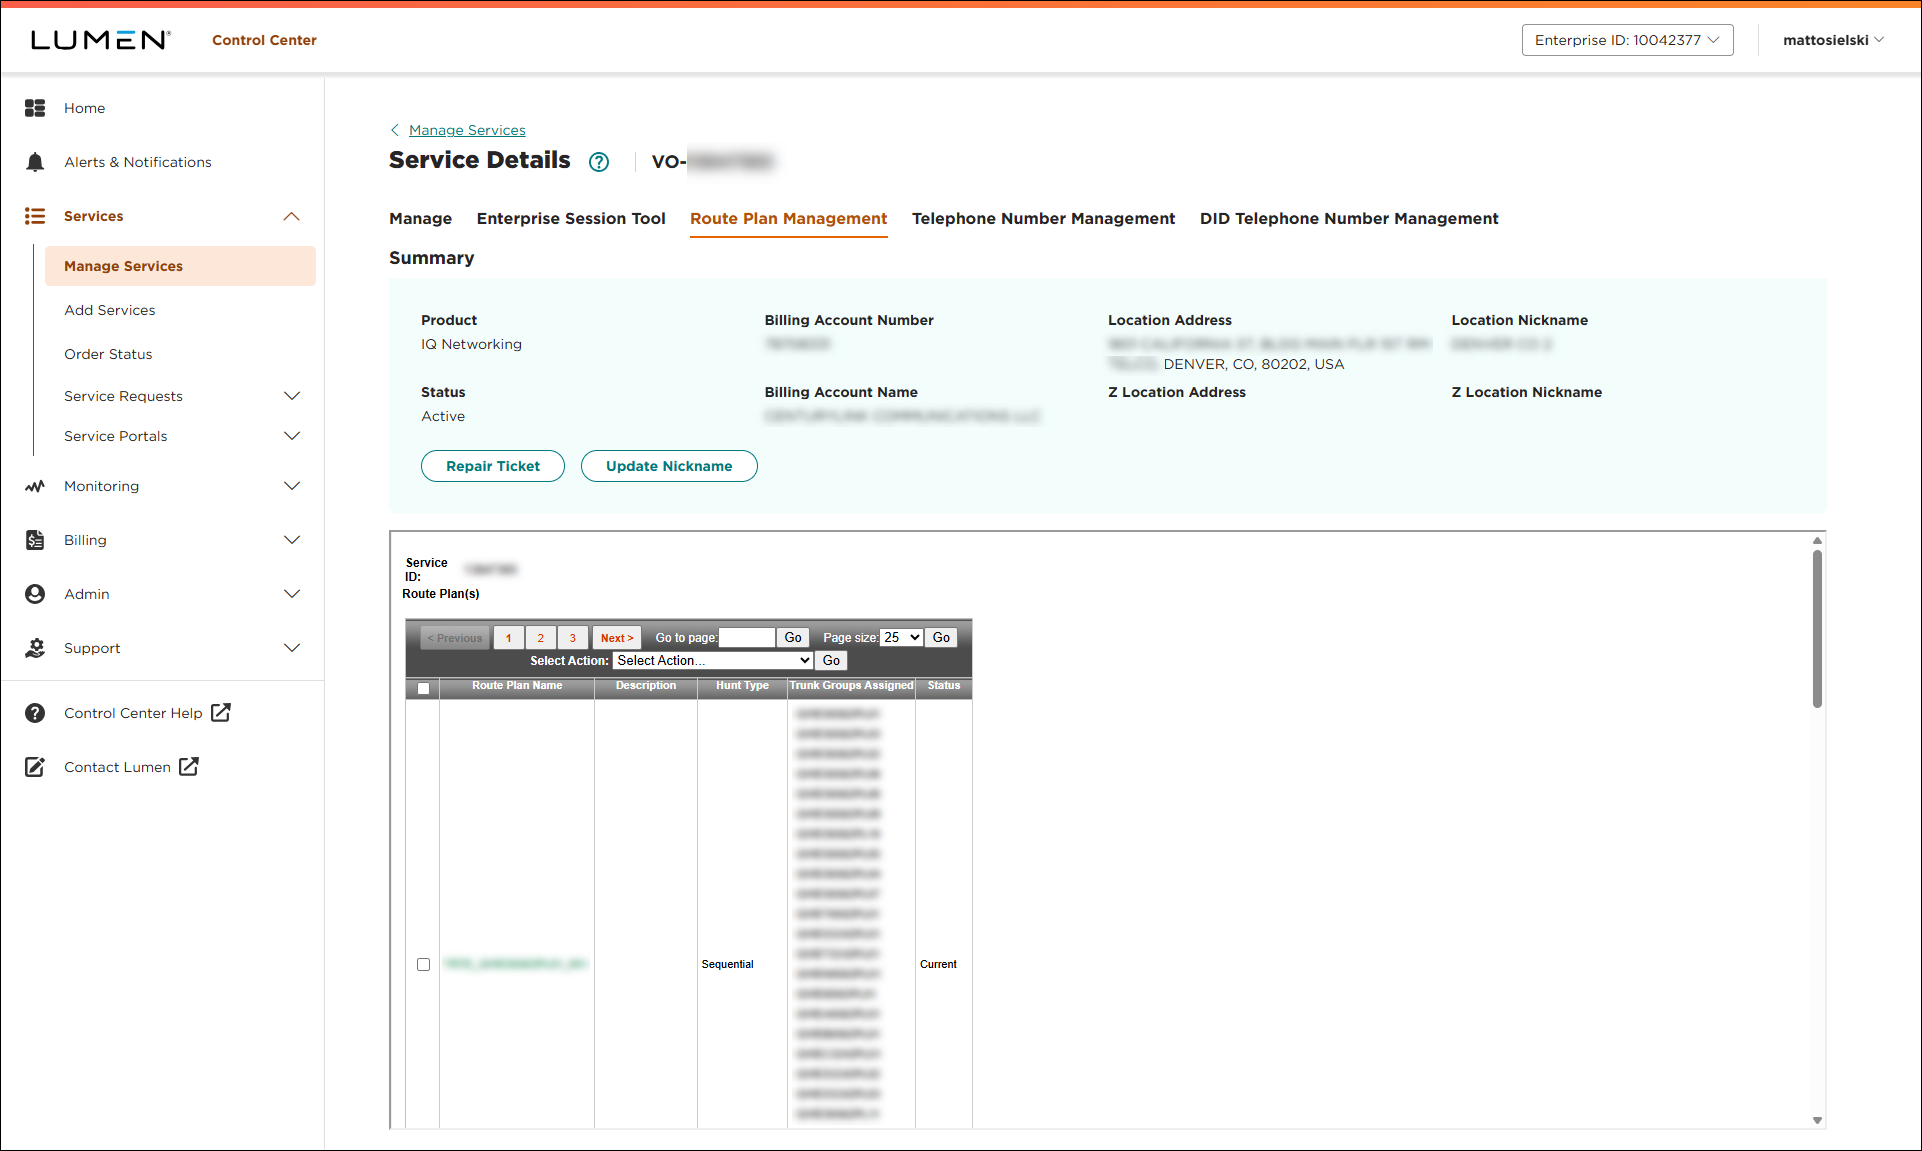Change page size using the 25 dropdown
Screen dimensions: 1922x1151
coord(900,637)
